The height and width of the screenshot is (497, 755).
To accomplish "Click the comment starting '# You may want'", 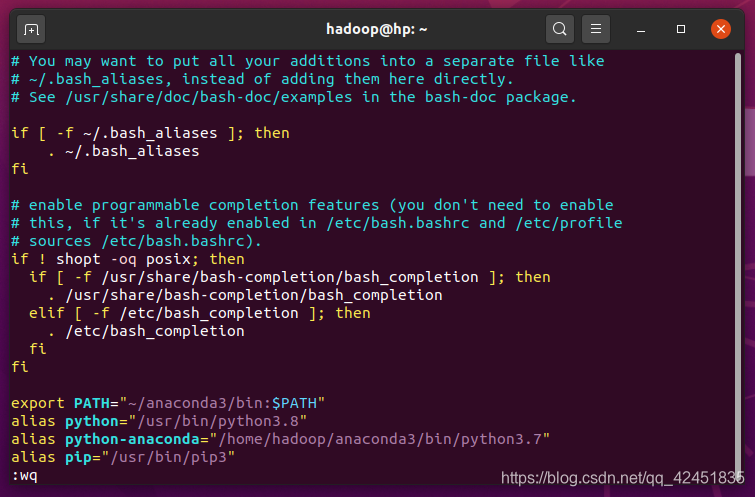I will [308, 61].
